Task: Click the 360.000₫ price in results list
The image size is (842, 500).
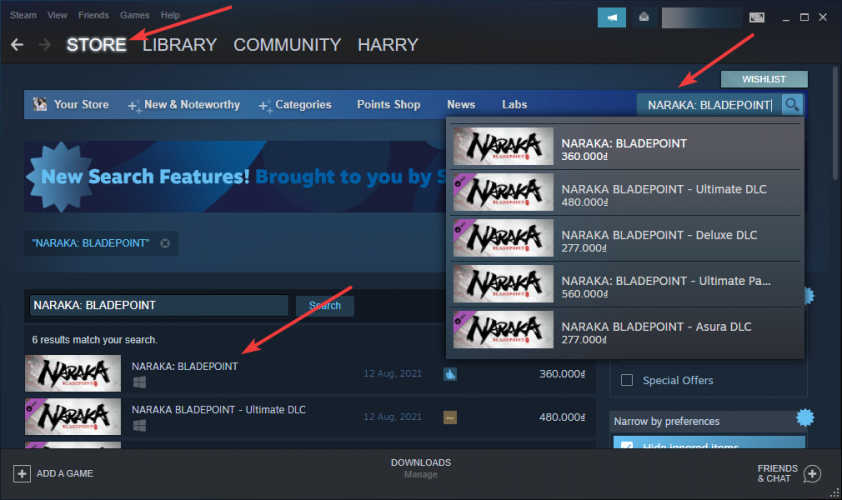Action: 562,374
